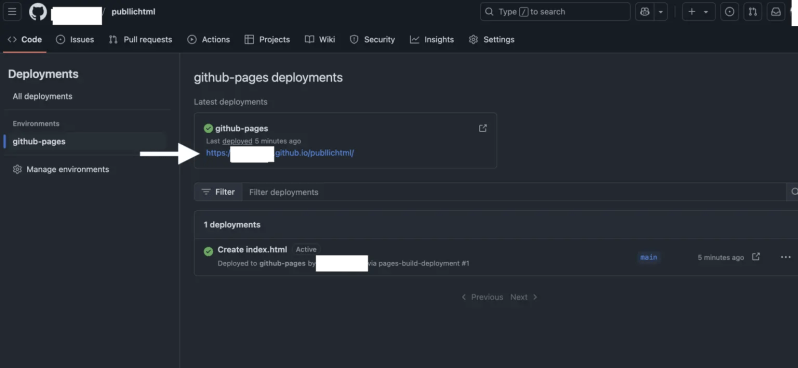The height and width of the screenshot is (368, 798).
Task: Click the search box in header
Action: point(555,12)
